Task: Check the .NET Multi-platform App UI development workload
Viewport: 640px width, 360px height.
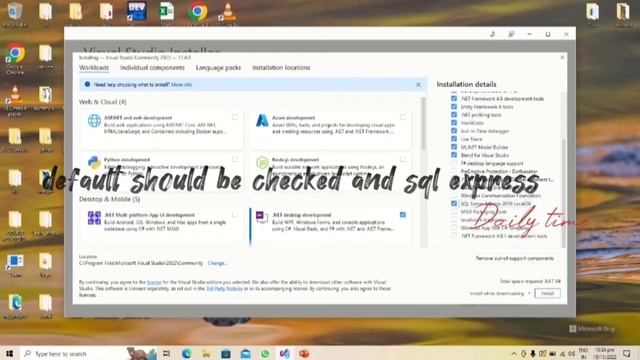Action: click(x=235, y=215)
